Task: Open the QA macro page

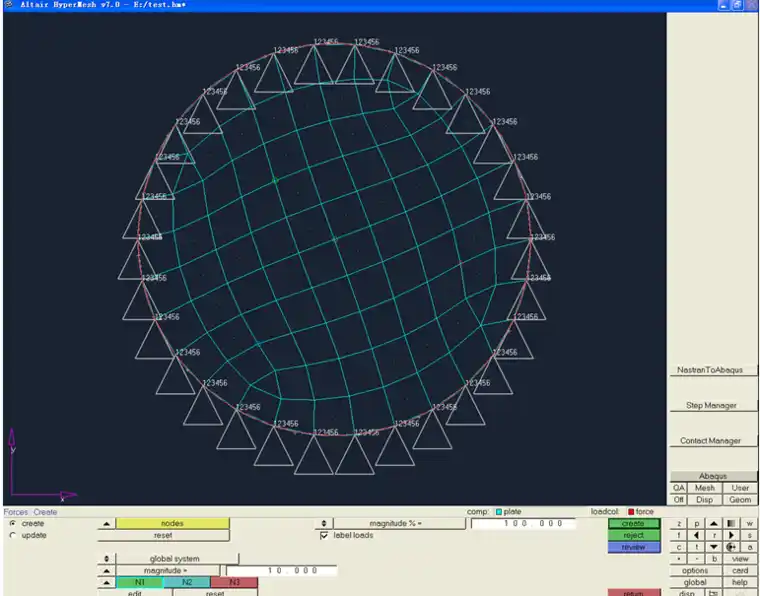Action: coord(679,488)
